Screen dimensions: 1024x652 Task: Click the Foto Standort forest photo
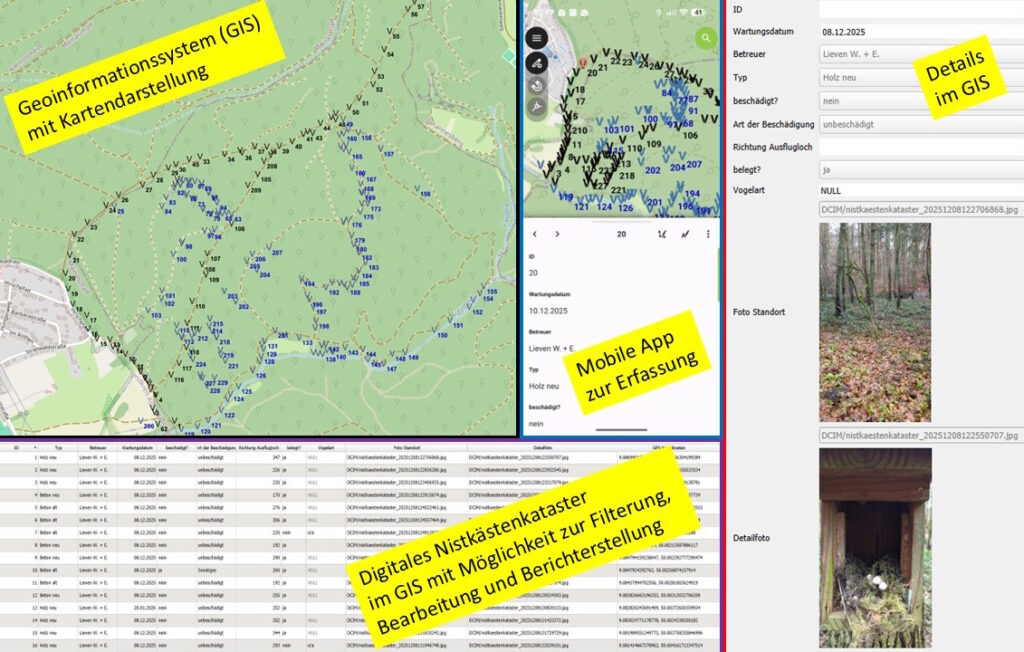[x=875, y=321]
